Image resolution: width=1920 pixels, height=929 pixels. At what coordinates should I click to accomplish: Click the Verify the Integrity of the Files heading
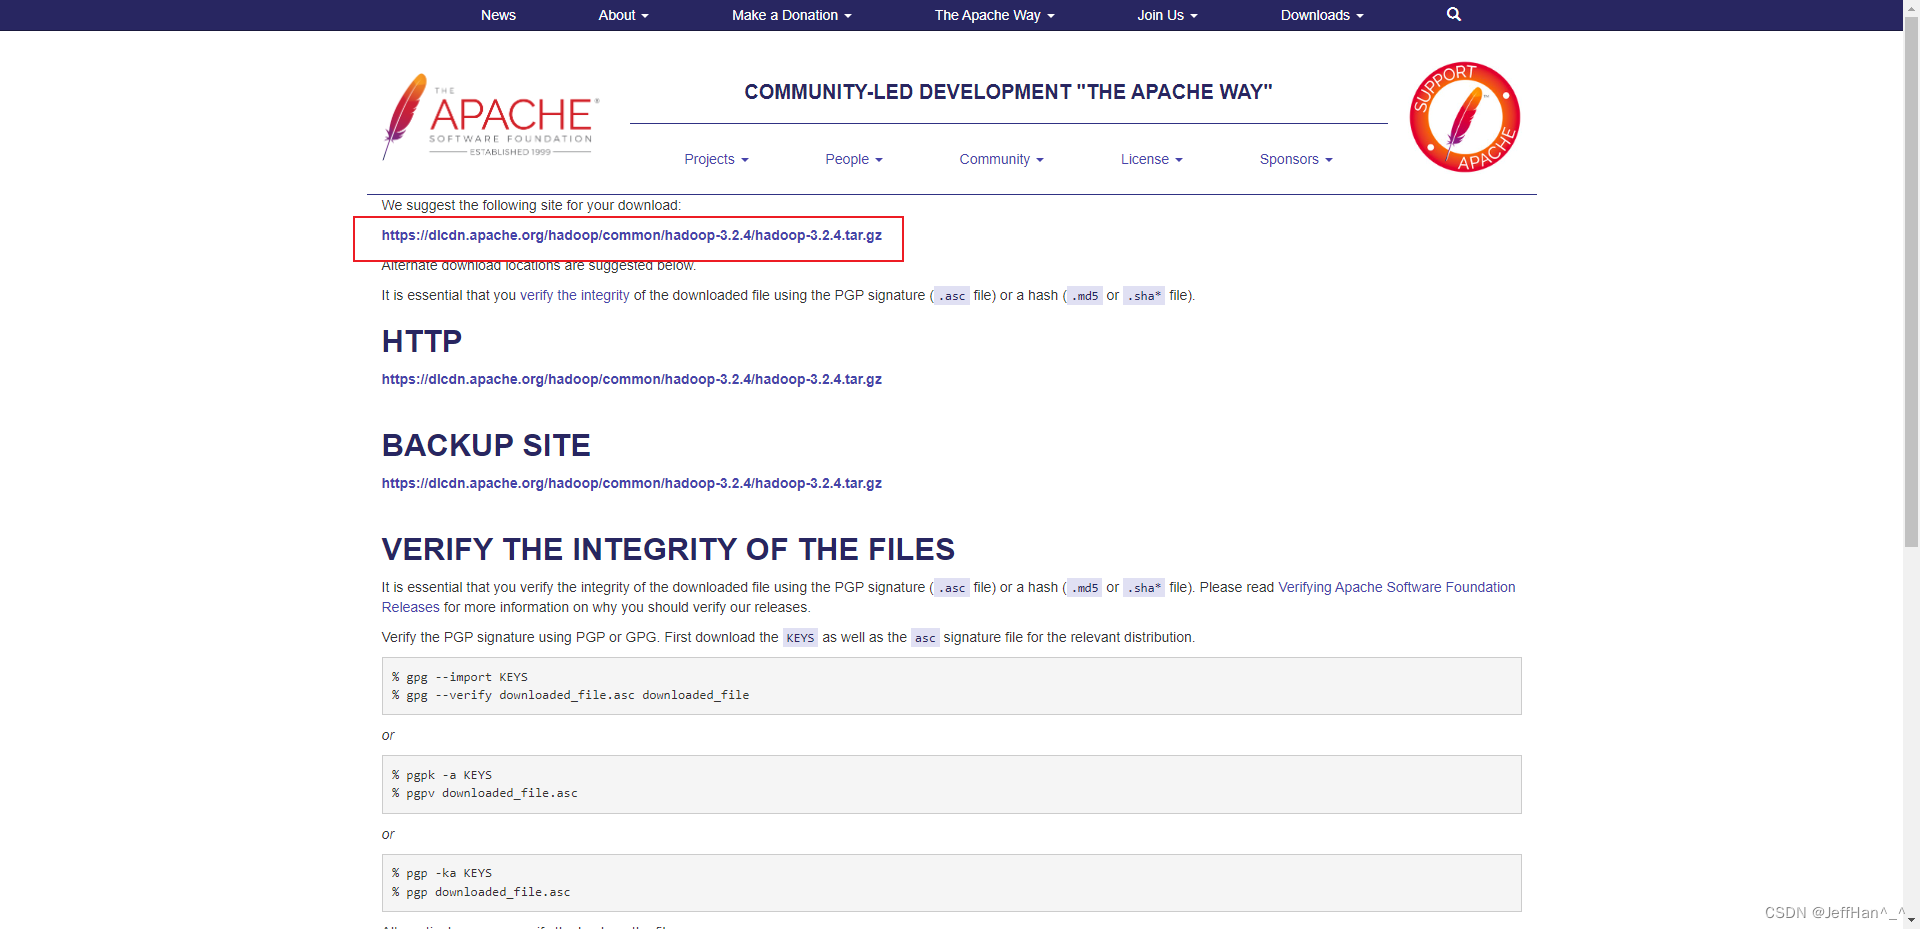coord(668,549)
